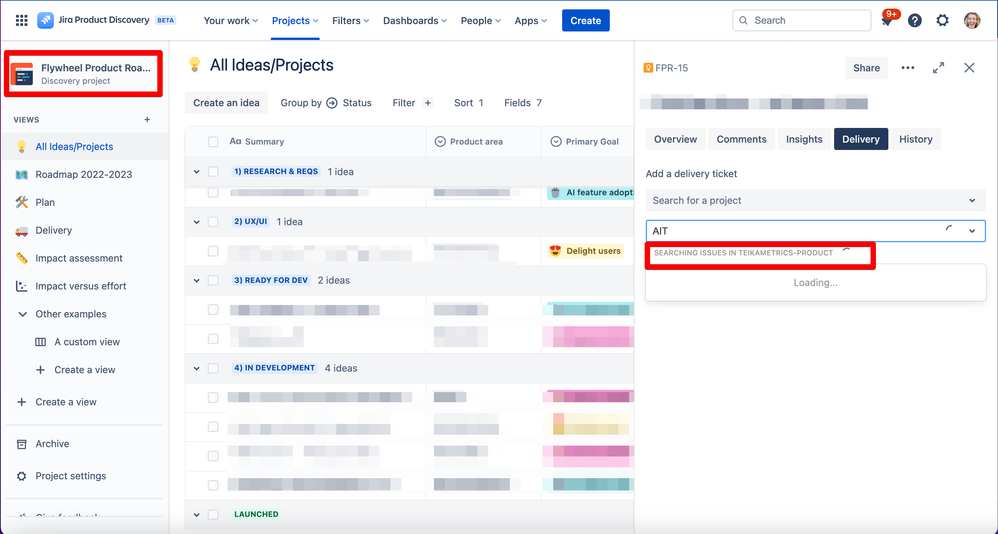Open Group by Status control
Image resolution: width=998 pixels, height=534 pixels.
[326, 102]
